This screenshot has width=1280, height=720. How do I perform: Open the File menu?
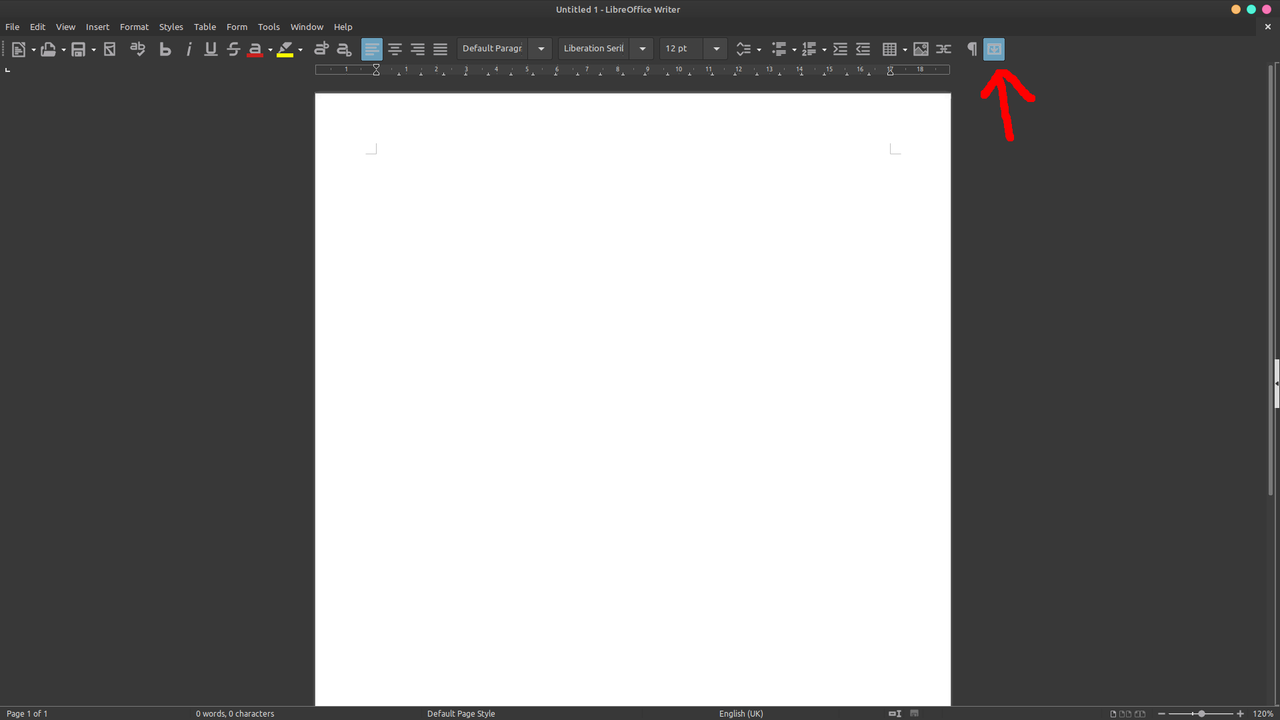pos(12,27)
